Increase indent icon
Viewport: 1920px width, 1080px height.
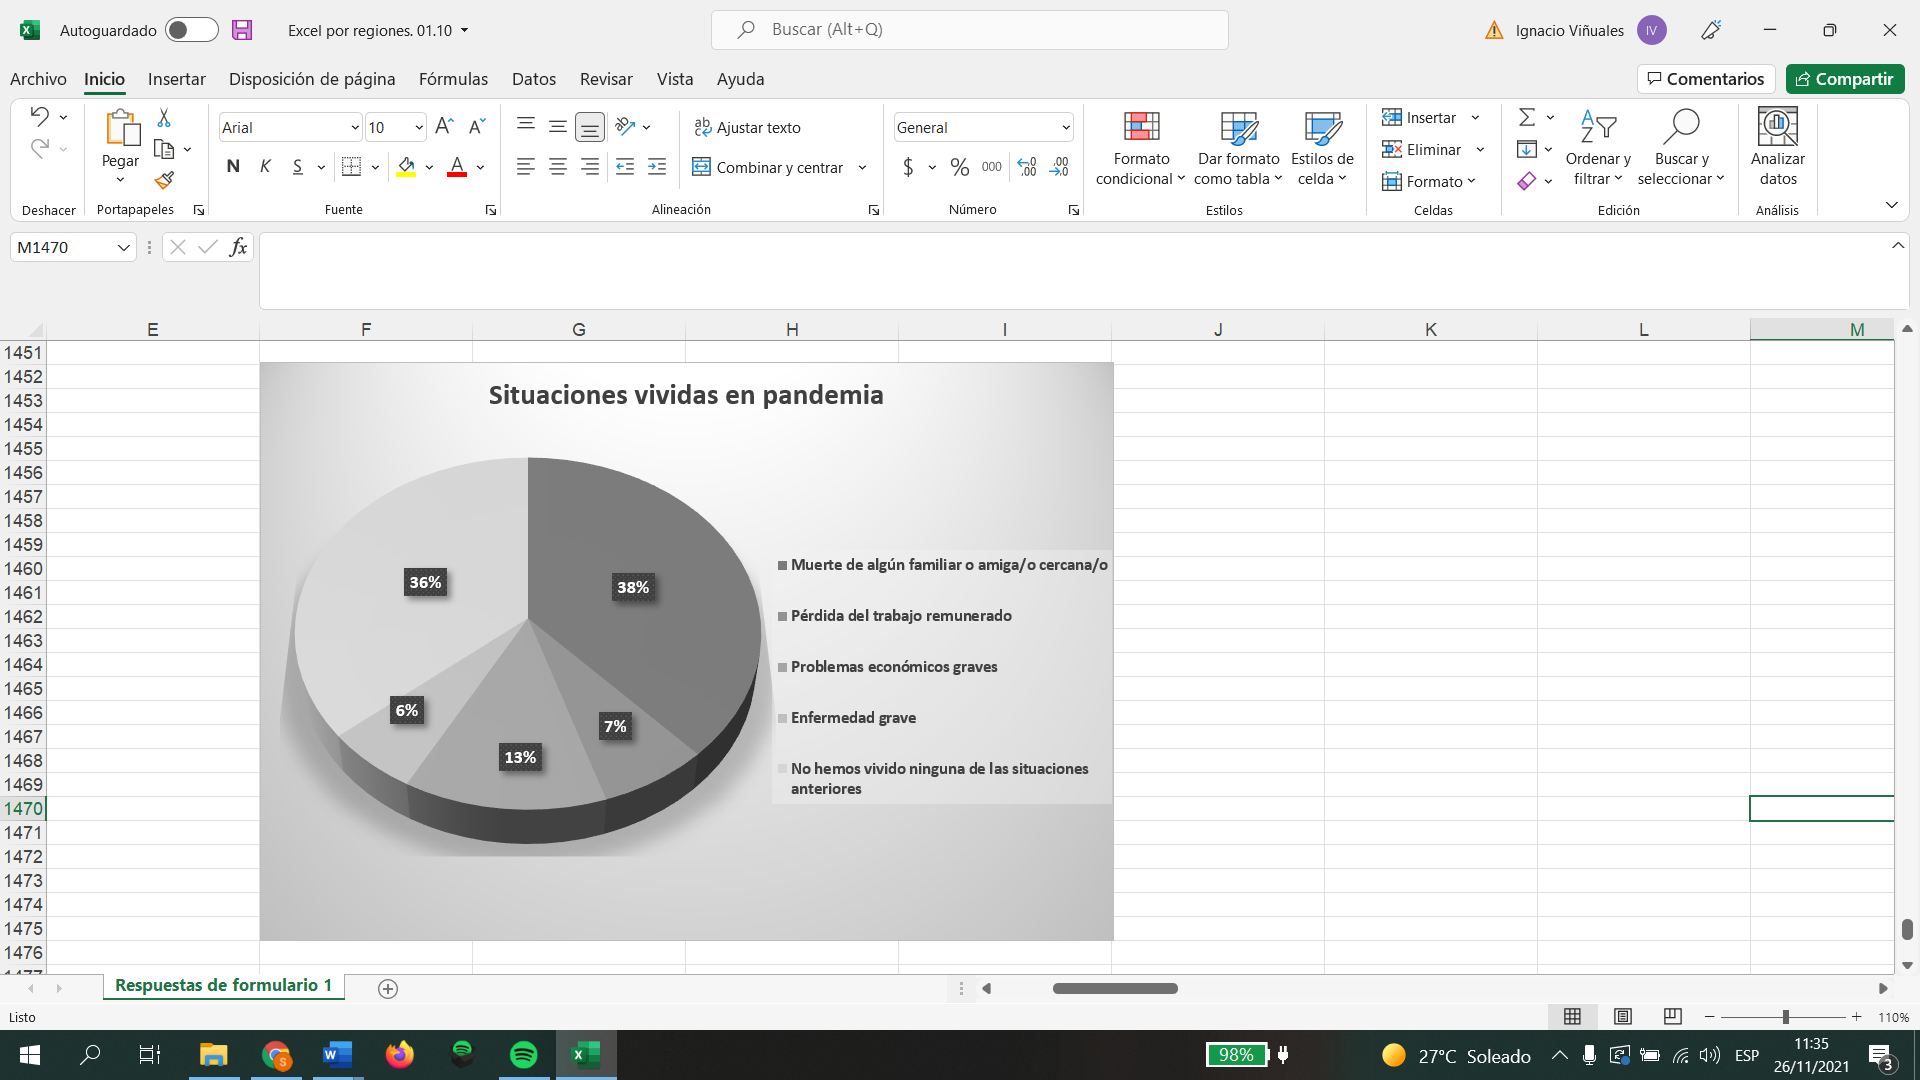click(x=657, y=167)
